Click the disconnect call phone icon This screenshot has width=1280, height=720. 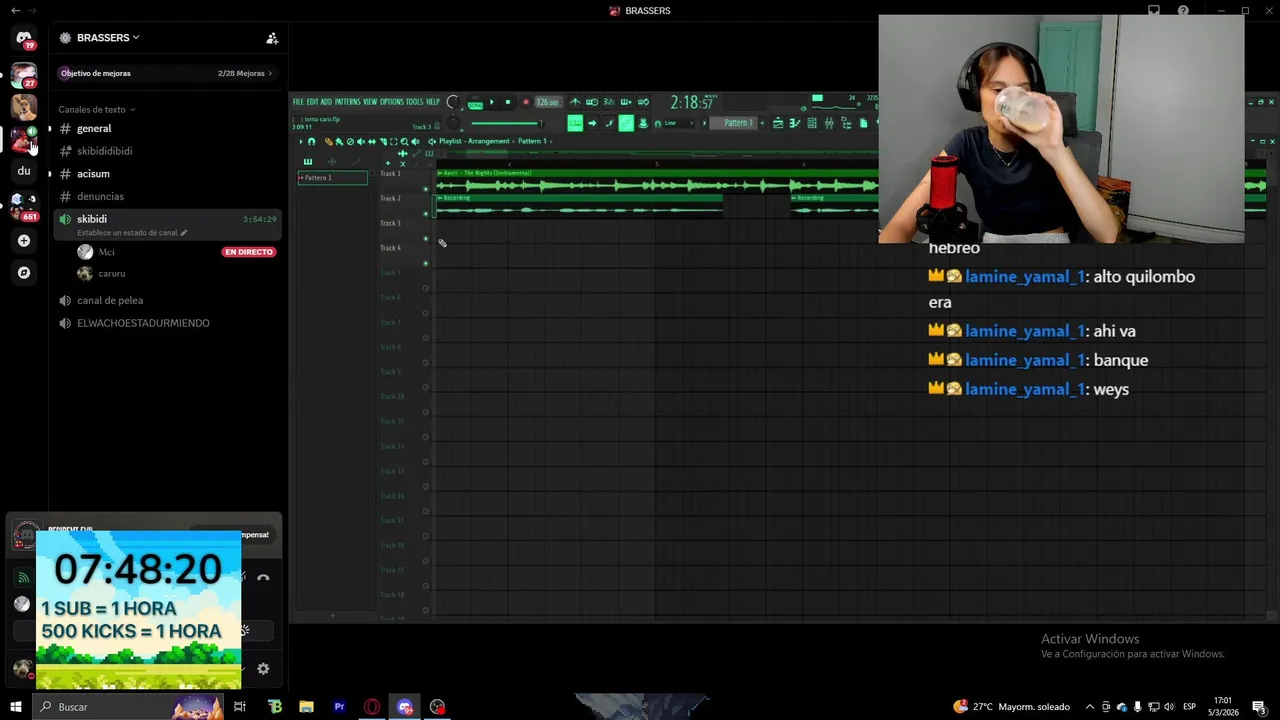click(263, 577)
